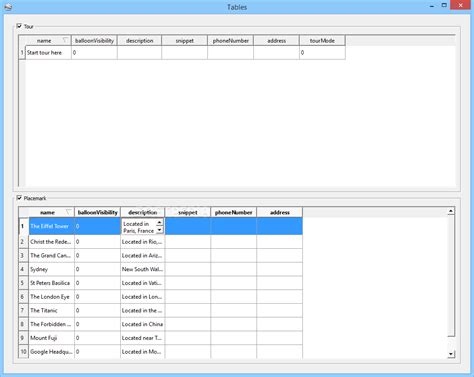The image size is (474, 377).
Task: Click Placemark address column header
Action: (280, 212)
